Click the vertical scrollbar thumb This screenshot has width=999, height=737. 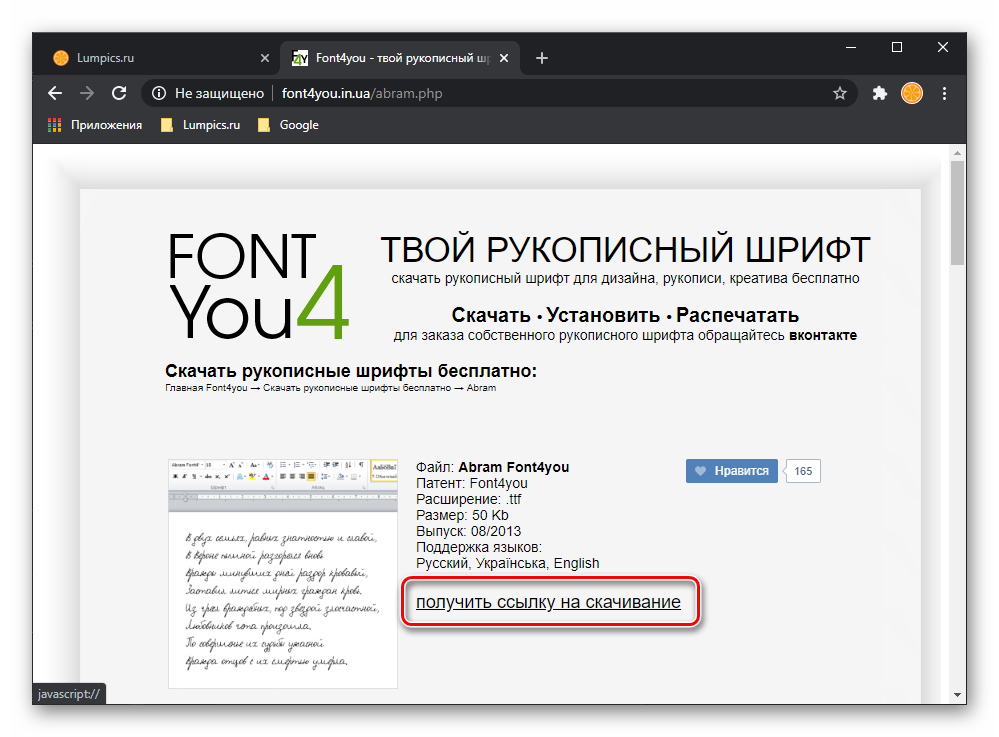tap(957, 213)
